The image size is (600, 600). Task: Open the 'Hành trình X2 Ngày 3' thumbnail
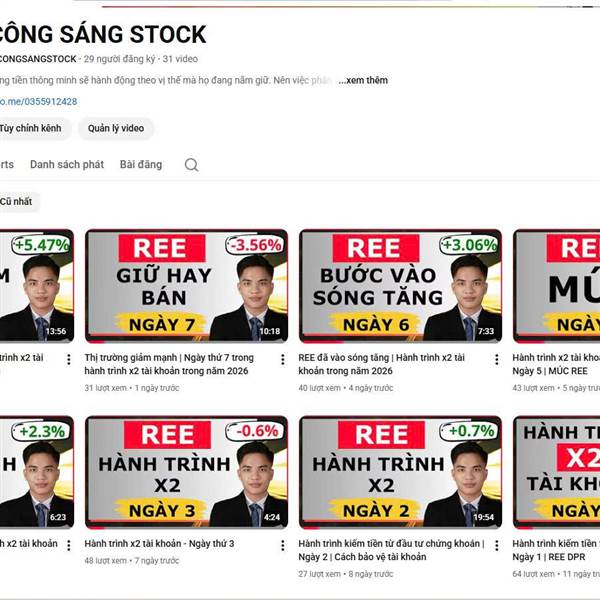186,472
